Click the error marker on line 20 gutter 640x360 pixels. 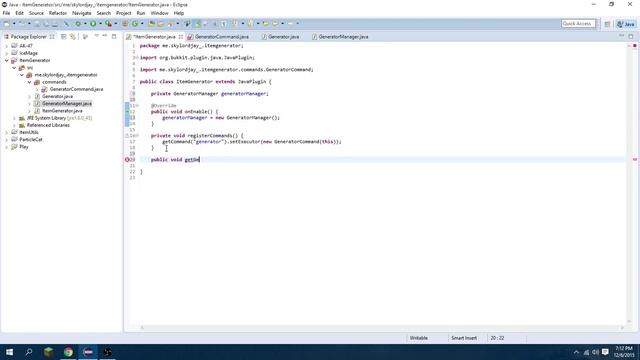pyautogui.click(x=127, y=160)
